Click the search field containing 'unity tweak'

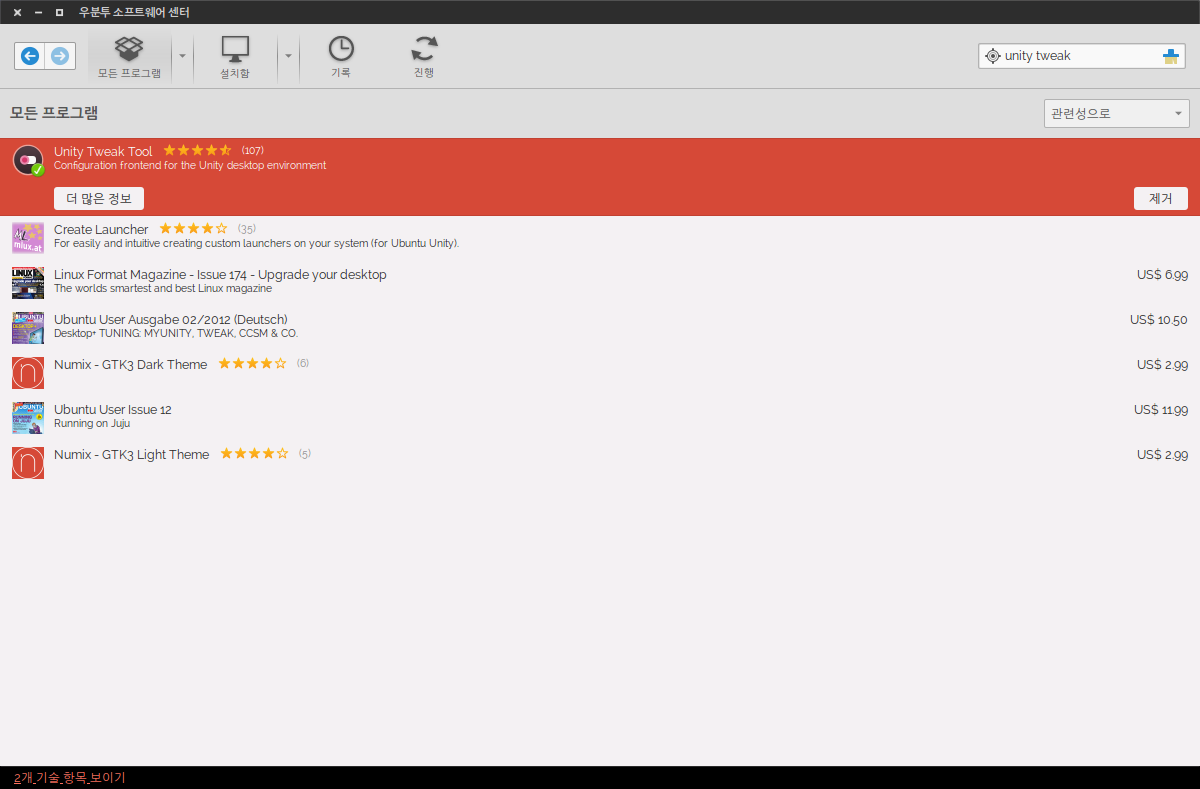coord(1082,56)
